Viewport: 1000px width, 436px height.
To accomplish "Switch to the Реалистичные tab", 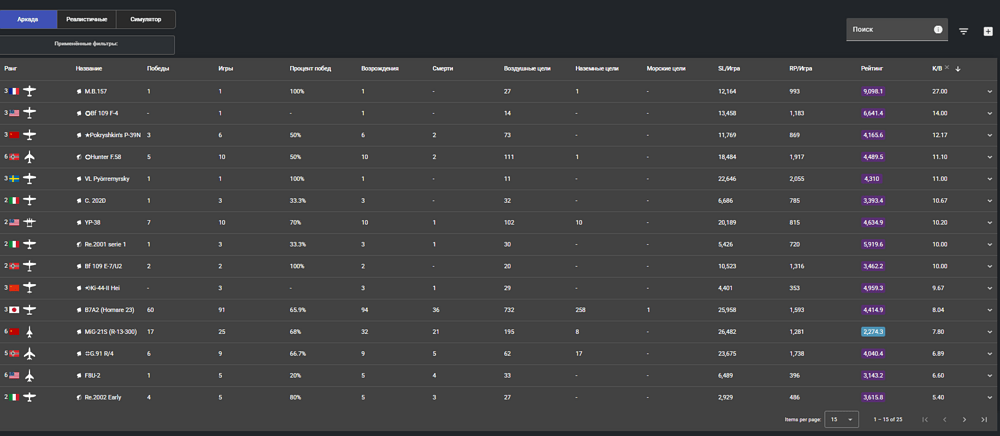I will click(87, 19).
